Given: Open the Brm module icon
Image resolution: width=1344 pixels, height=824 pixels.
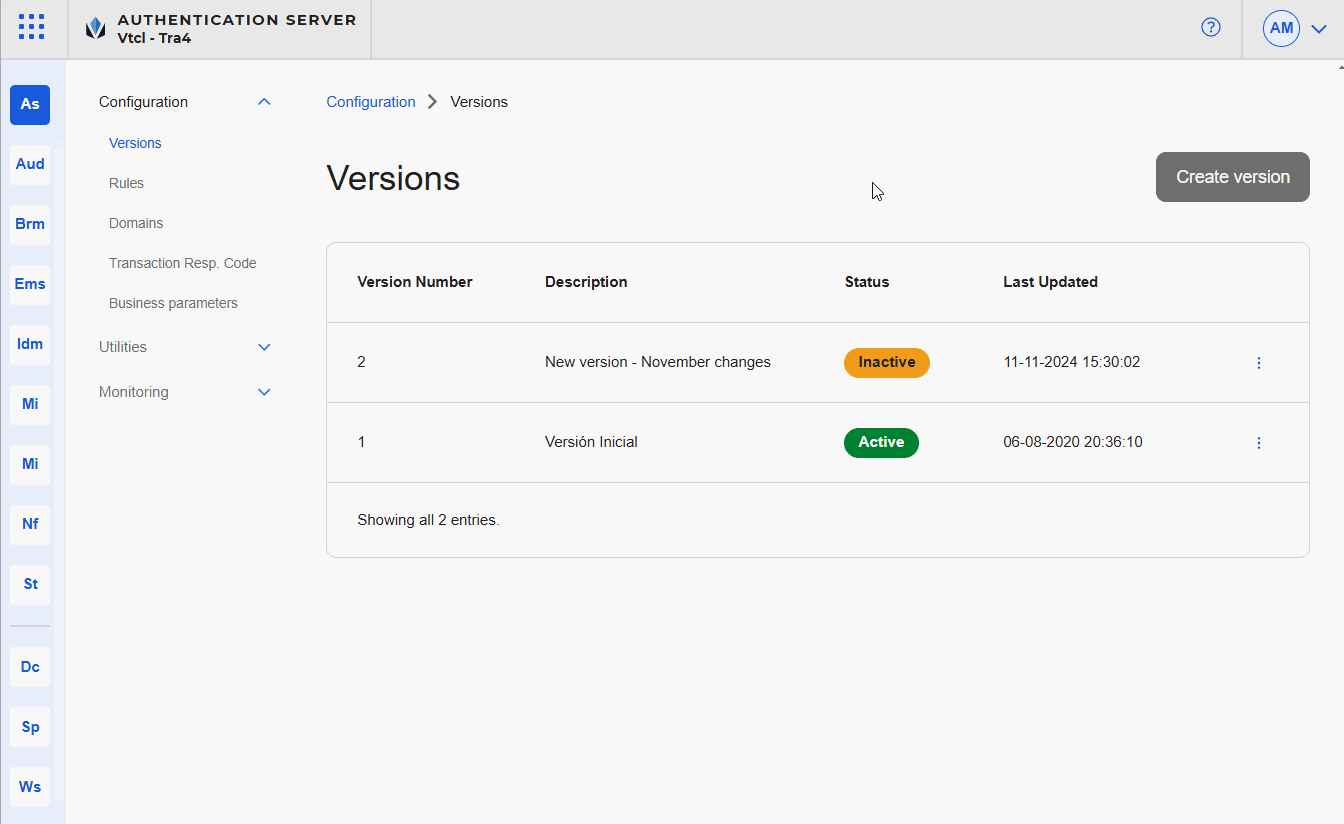Looking at the screenshot, I should [x=30, y=224].
